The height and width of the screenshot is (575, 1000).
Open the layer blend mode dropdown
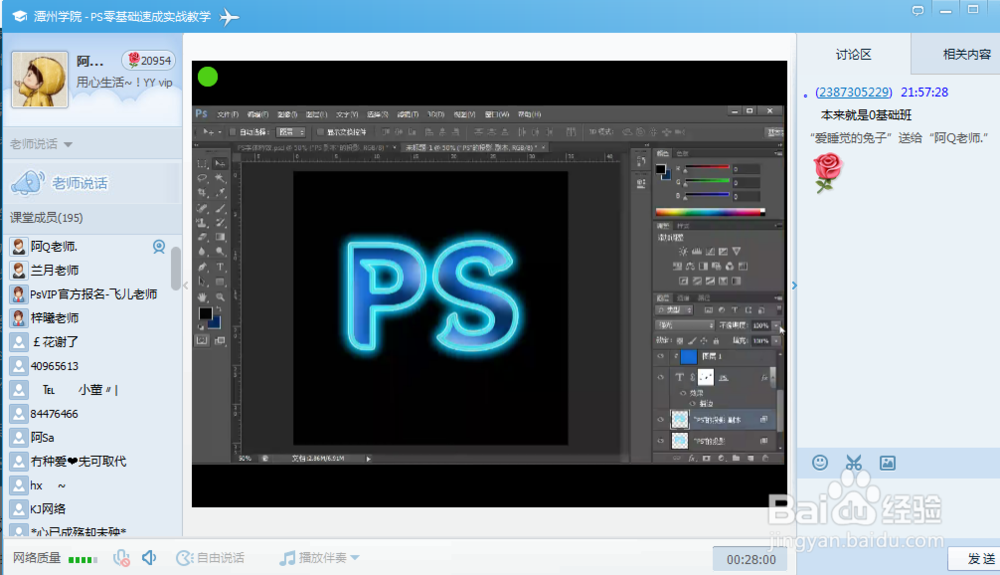click(686, 325)
